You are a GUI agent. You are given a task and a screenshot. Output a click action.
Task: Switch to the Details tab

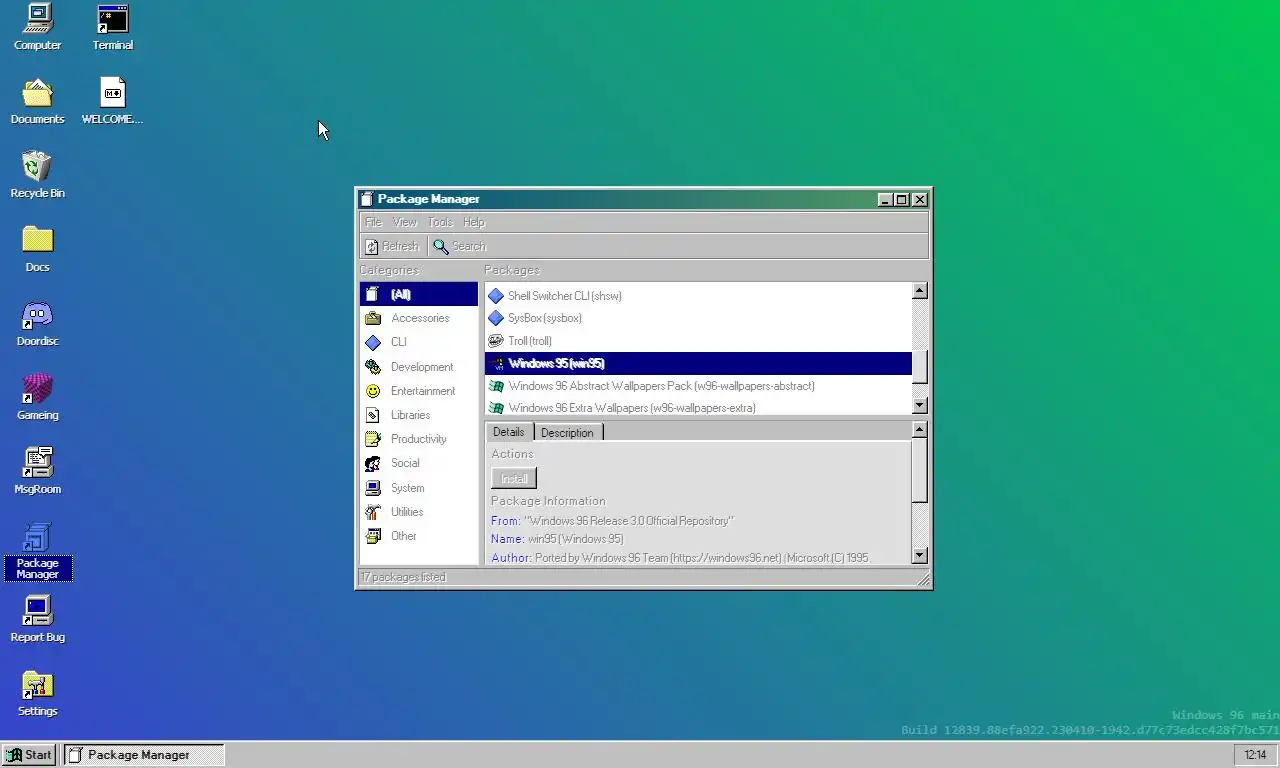pos(509,432)
